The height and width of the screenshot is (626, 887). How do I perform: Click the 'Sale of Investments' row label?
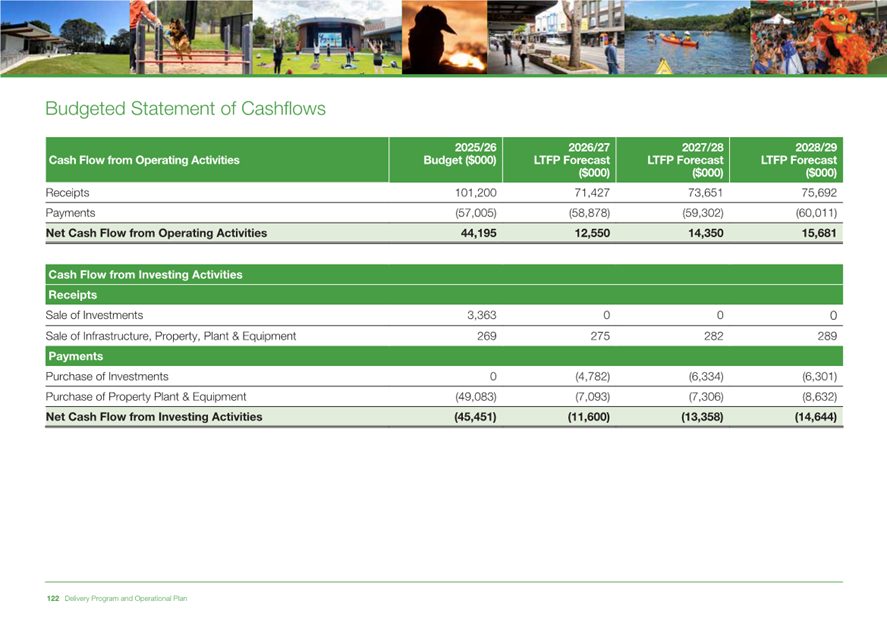coord(94,315)
